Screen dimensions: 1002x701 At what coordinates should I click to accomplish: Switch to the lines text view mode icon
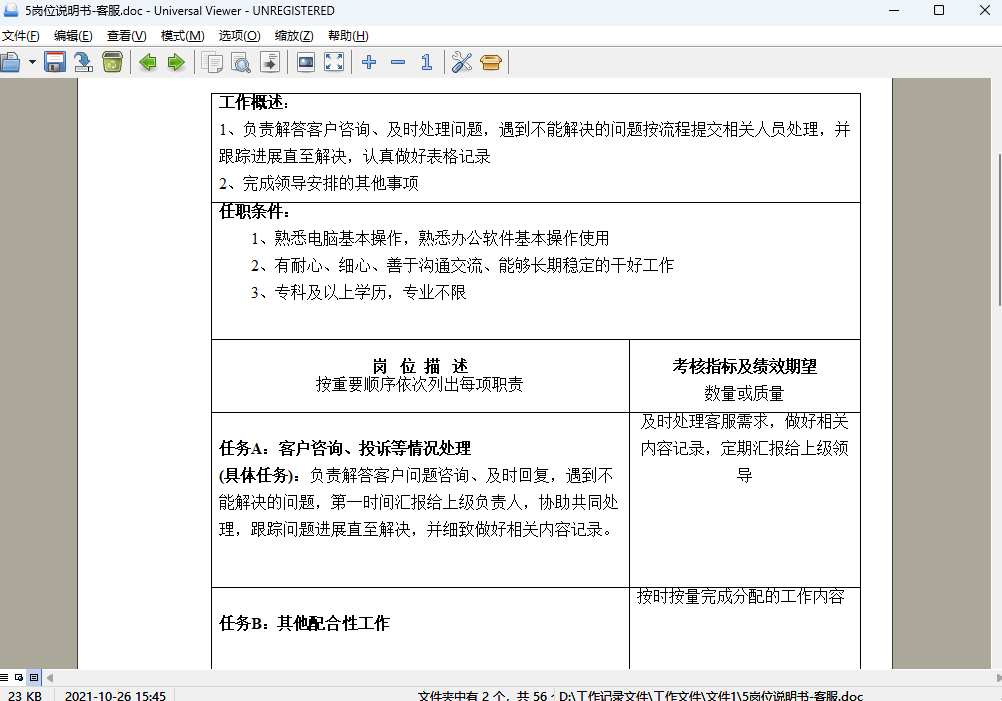tap(4, 677)
